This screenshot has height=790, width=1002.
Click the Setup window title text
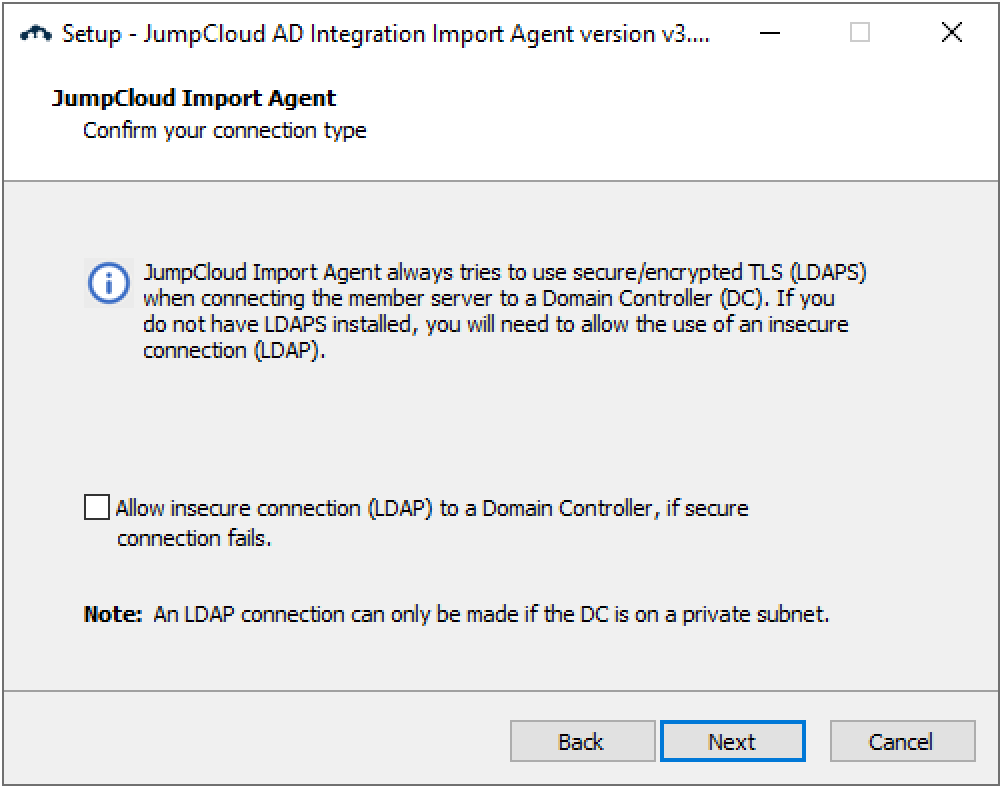pyautogui.click(x=385, y=33)
